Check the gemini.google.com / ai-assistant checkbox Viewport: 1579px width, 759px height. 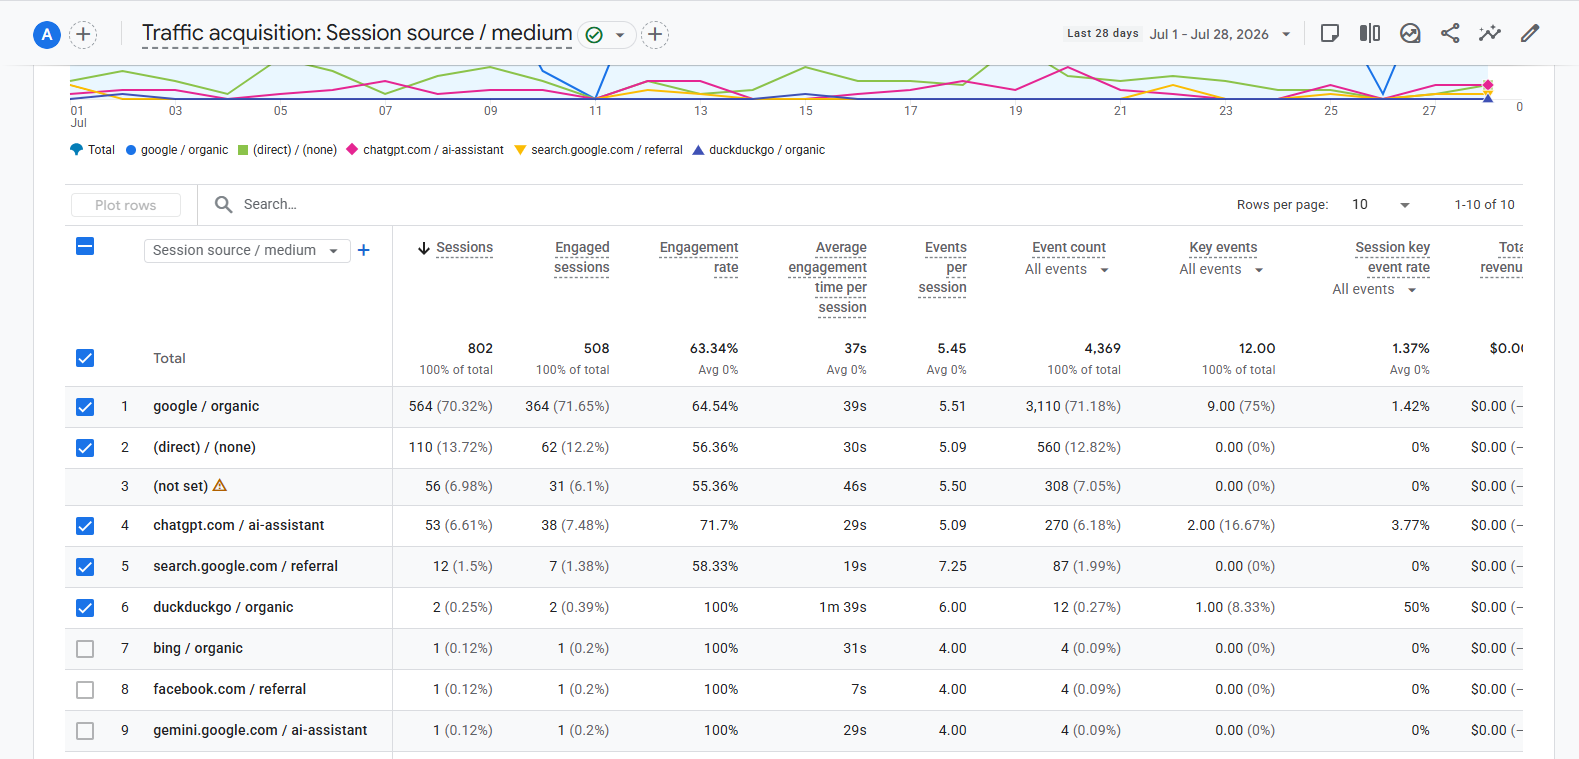point(85,731)
